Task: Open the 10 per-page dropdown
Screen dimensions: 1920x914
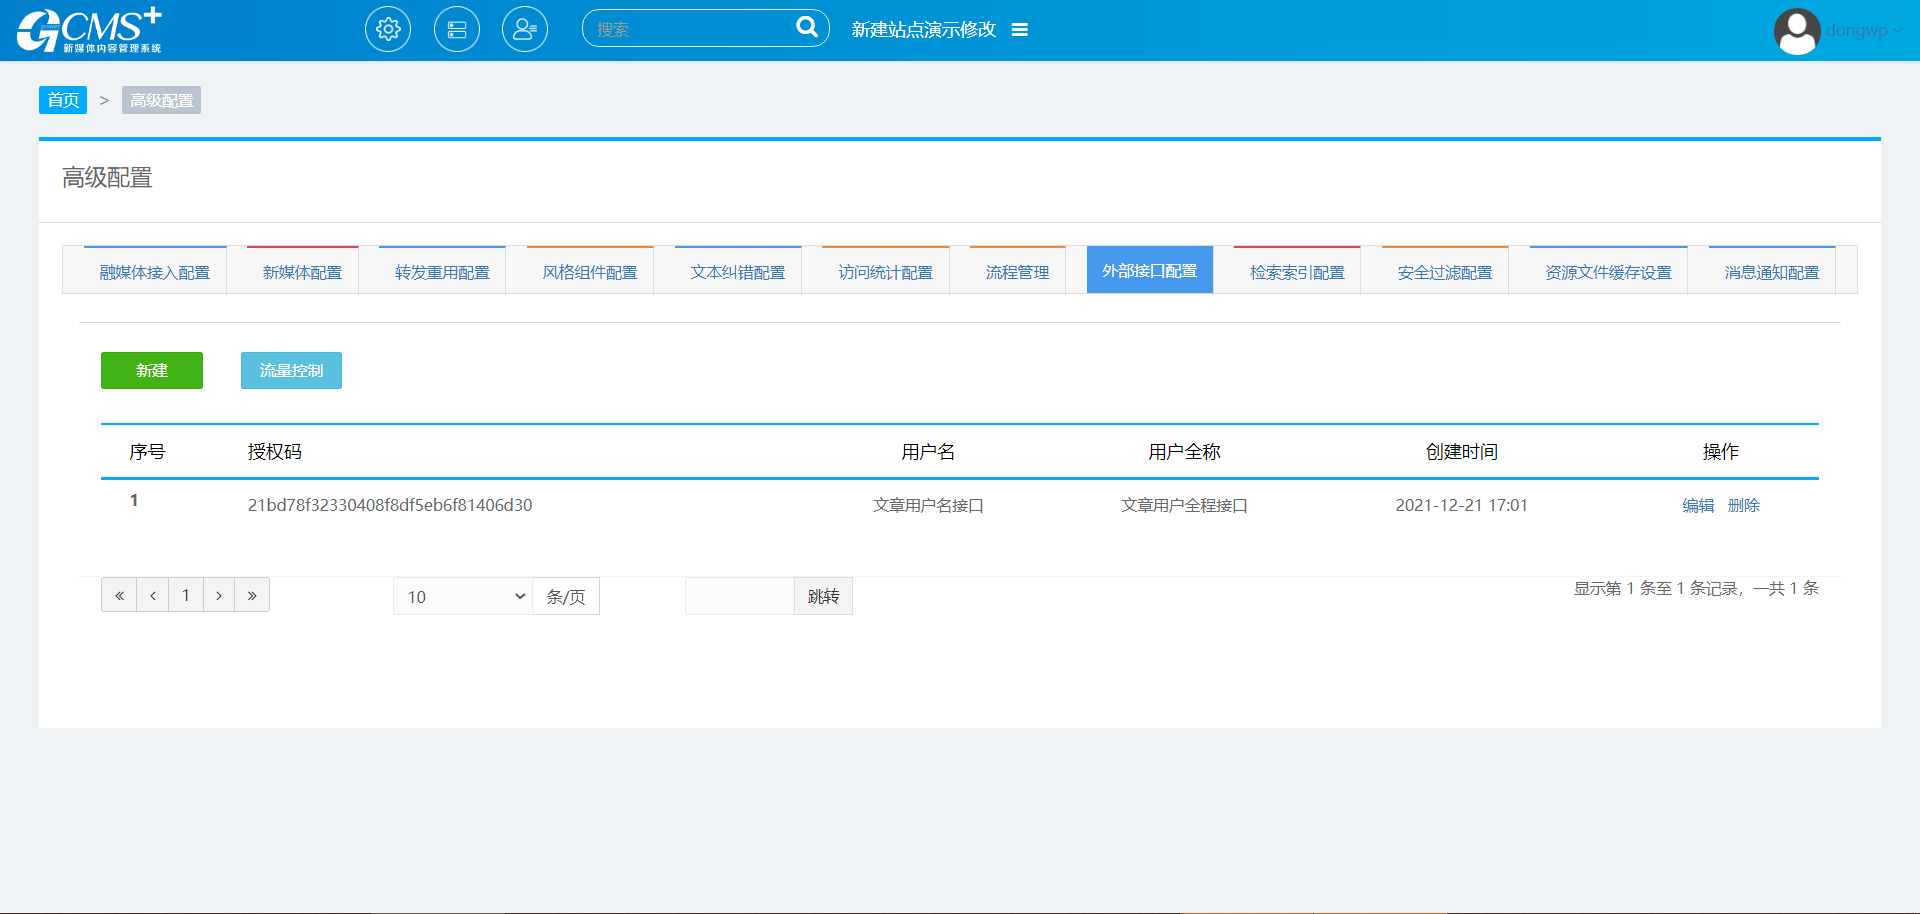Action: (463, 596)
